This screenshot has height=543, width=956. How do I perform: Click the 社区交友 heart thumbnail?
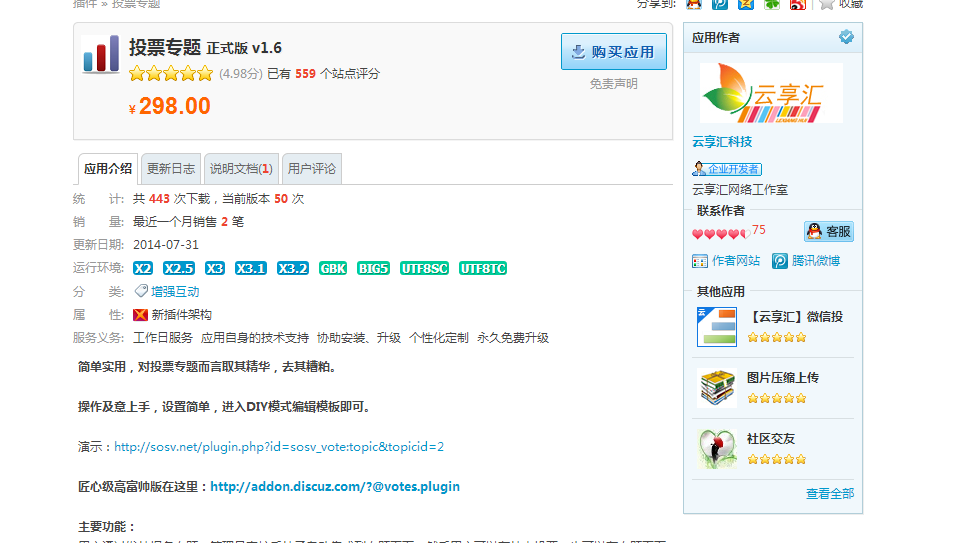click(x=716, y=449)
